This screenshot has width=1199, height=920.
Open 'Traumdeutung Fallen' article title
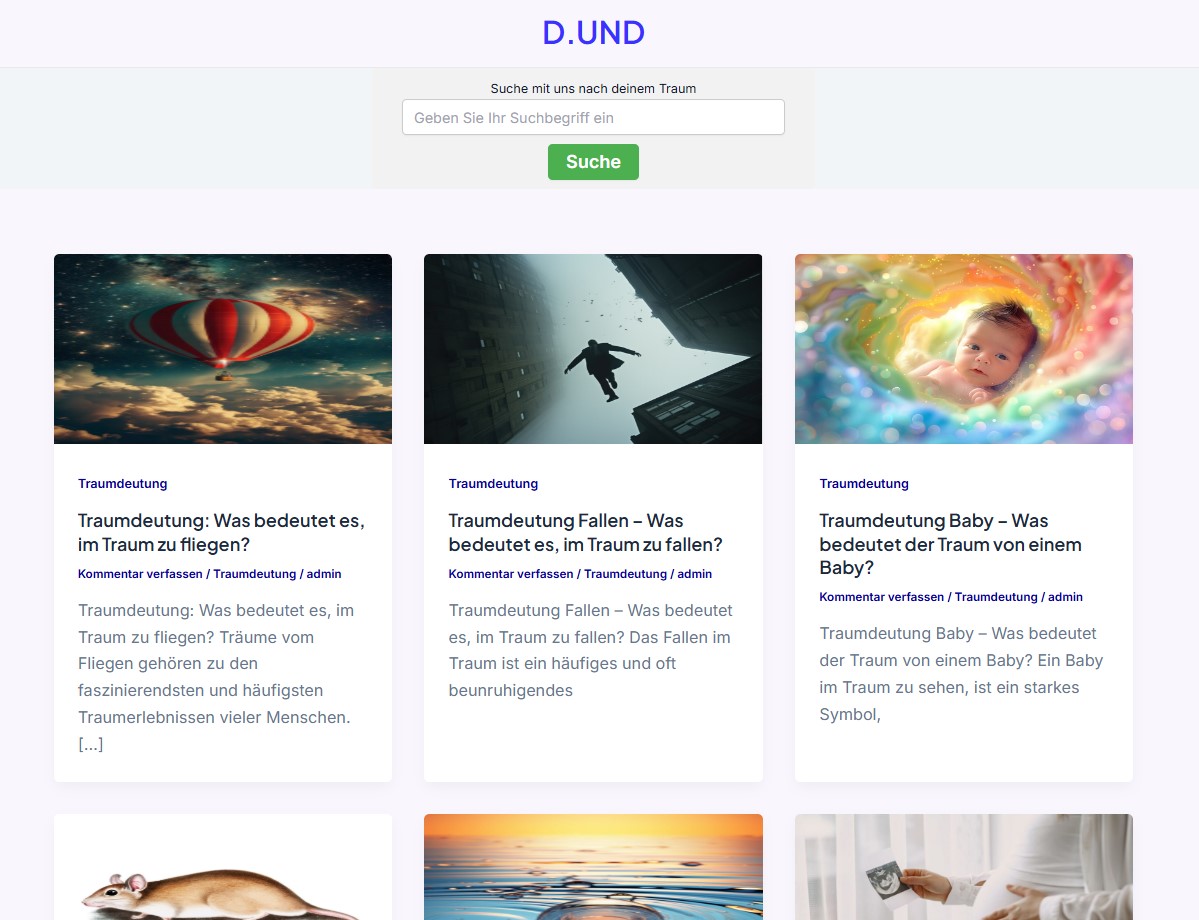pyautogui.click(x=586, y=532)
